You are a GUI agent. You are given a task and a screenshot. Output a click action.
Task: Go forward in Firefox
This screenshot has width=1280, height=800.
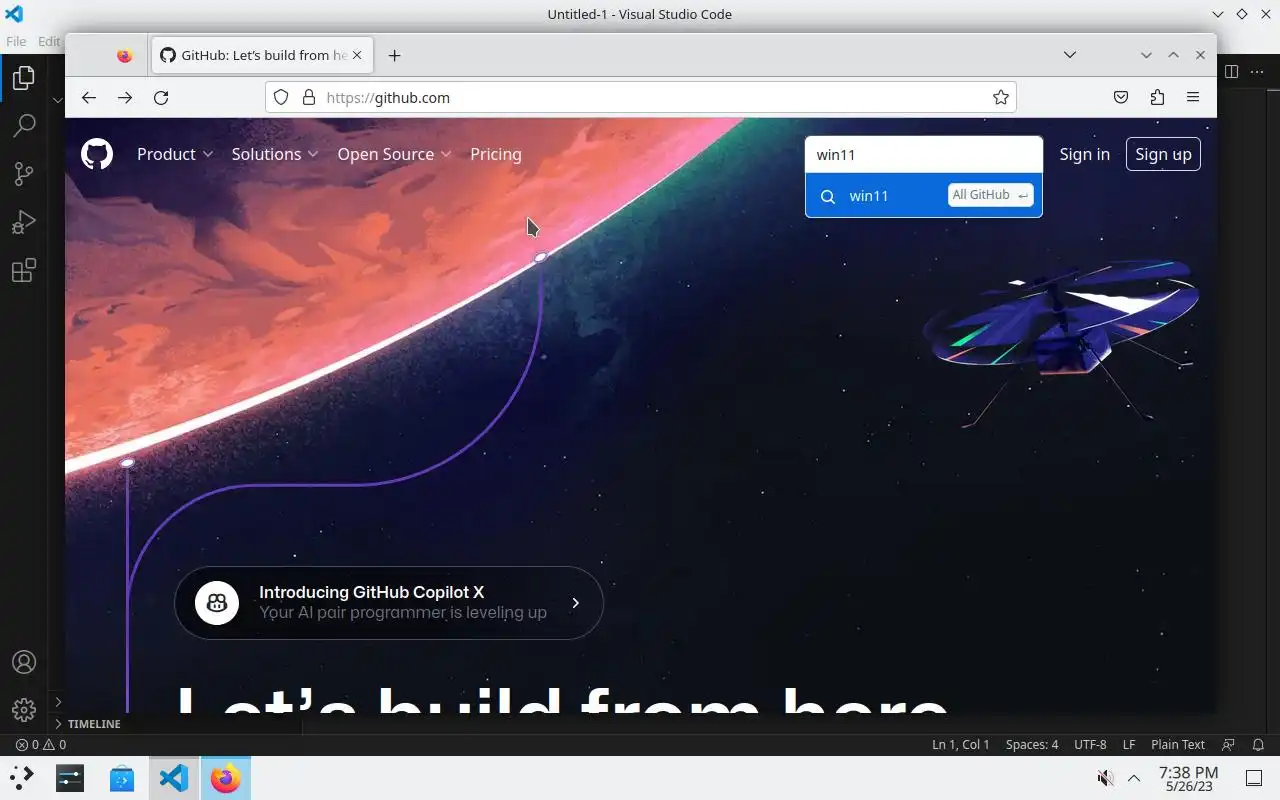125,97
